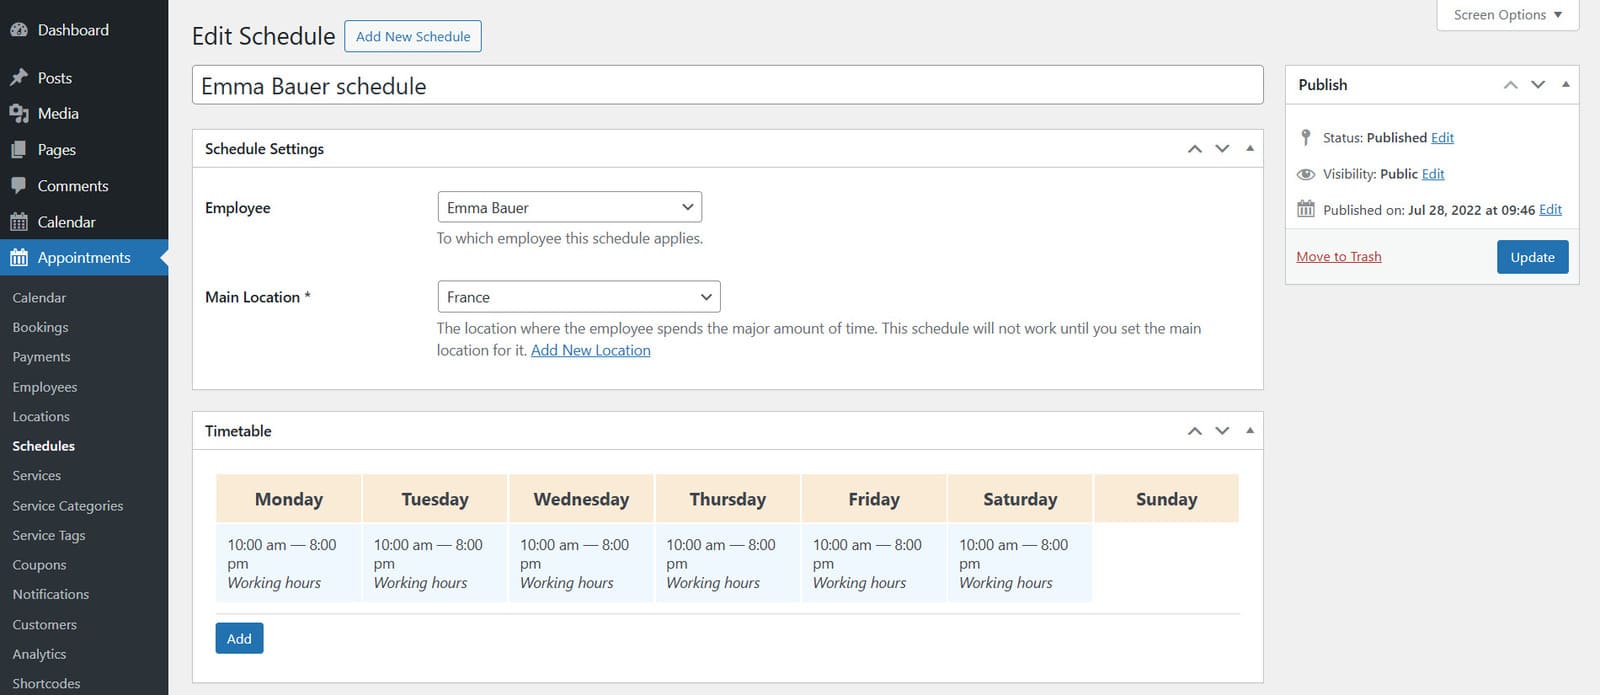Go to Coupons submenu
The height and width of the screenshot is (695, 1600).
tap(39, 565)
